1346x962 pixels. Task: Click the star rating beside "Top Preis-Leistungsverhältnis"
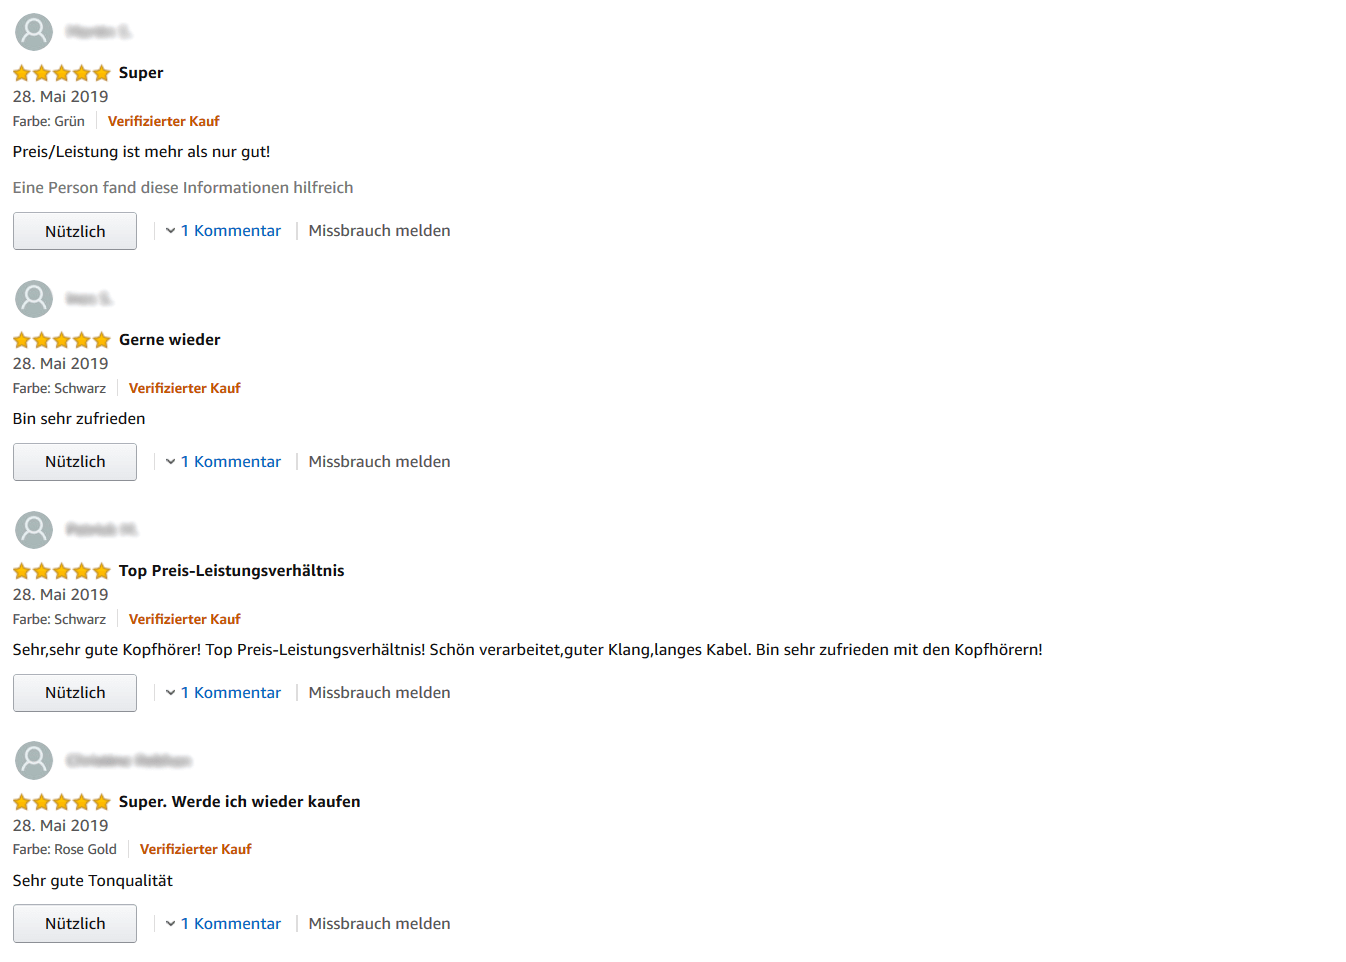(62, 571)
